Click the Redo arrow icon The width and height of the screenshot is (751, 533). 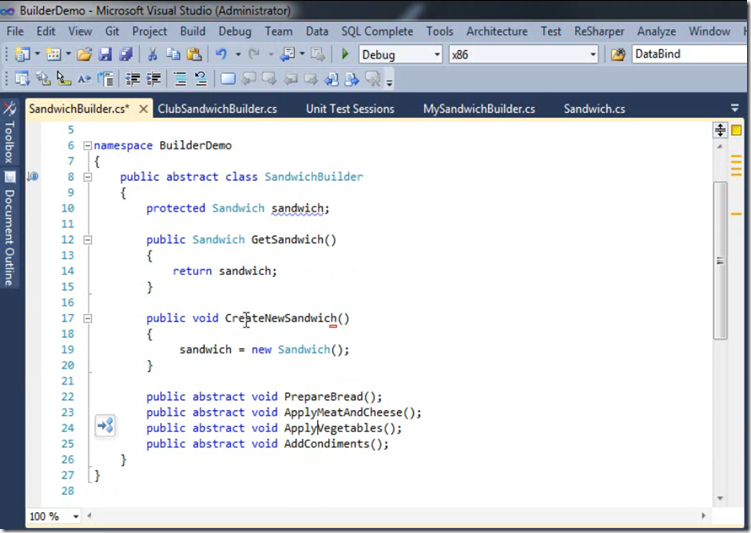tap(254, 54)
